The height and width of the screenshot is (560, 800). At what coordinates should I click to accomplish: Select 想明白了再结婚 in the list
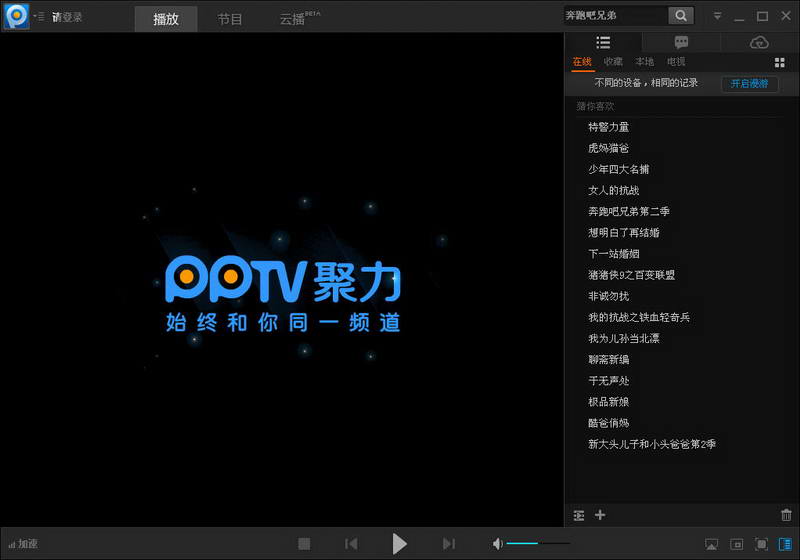(623, 233)
